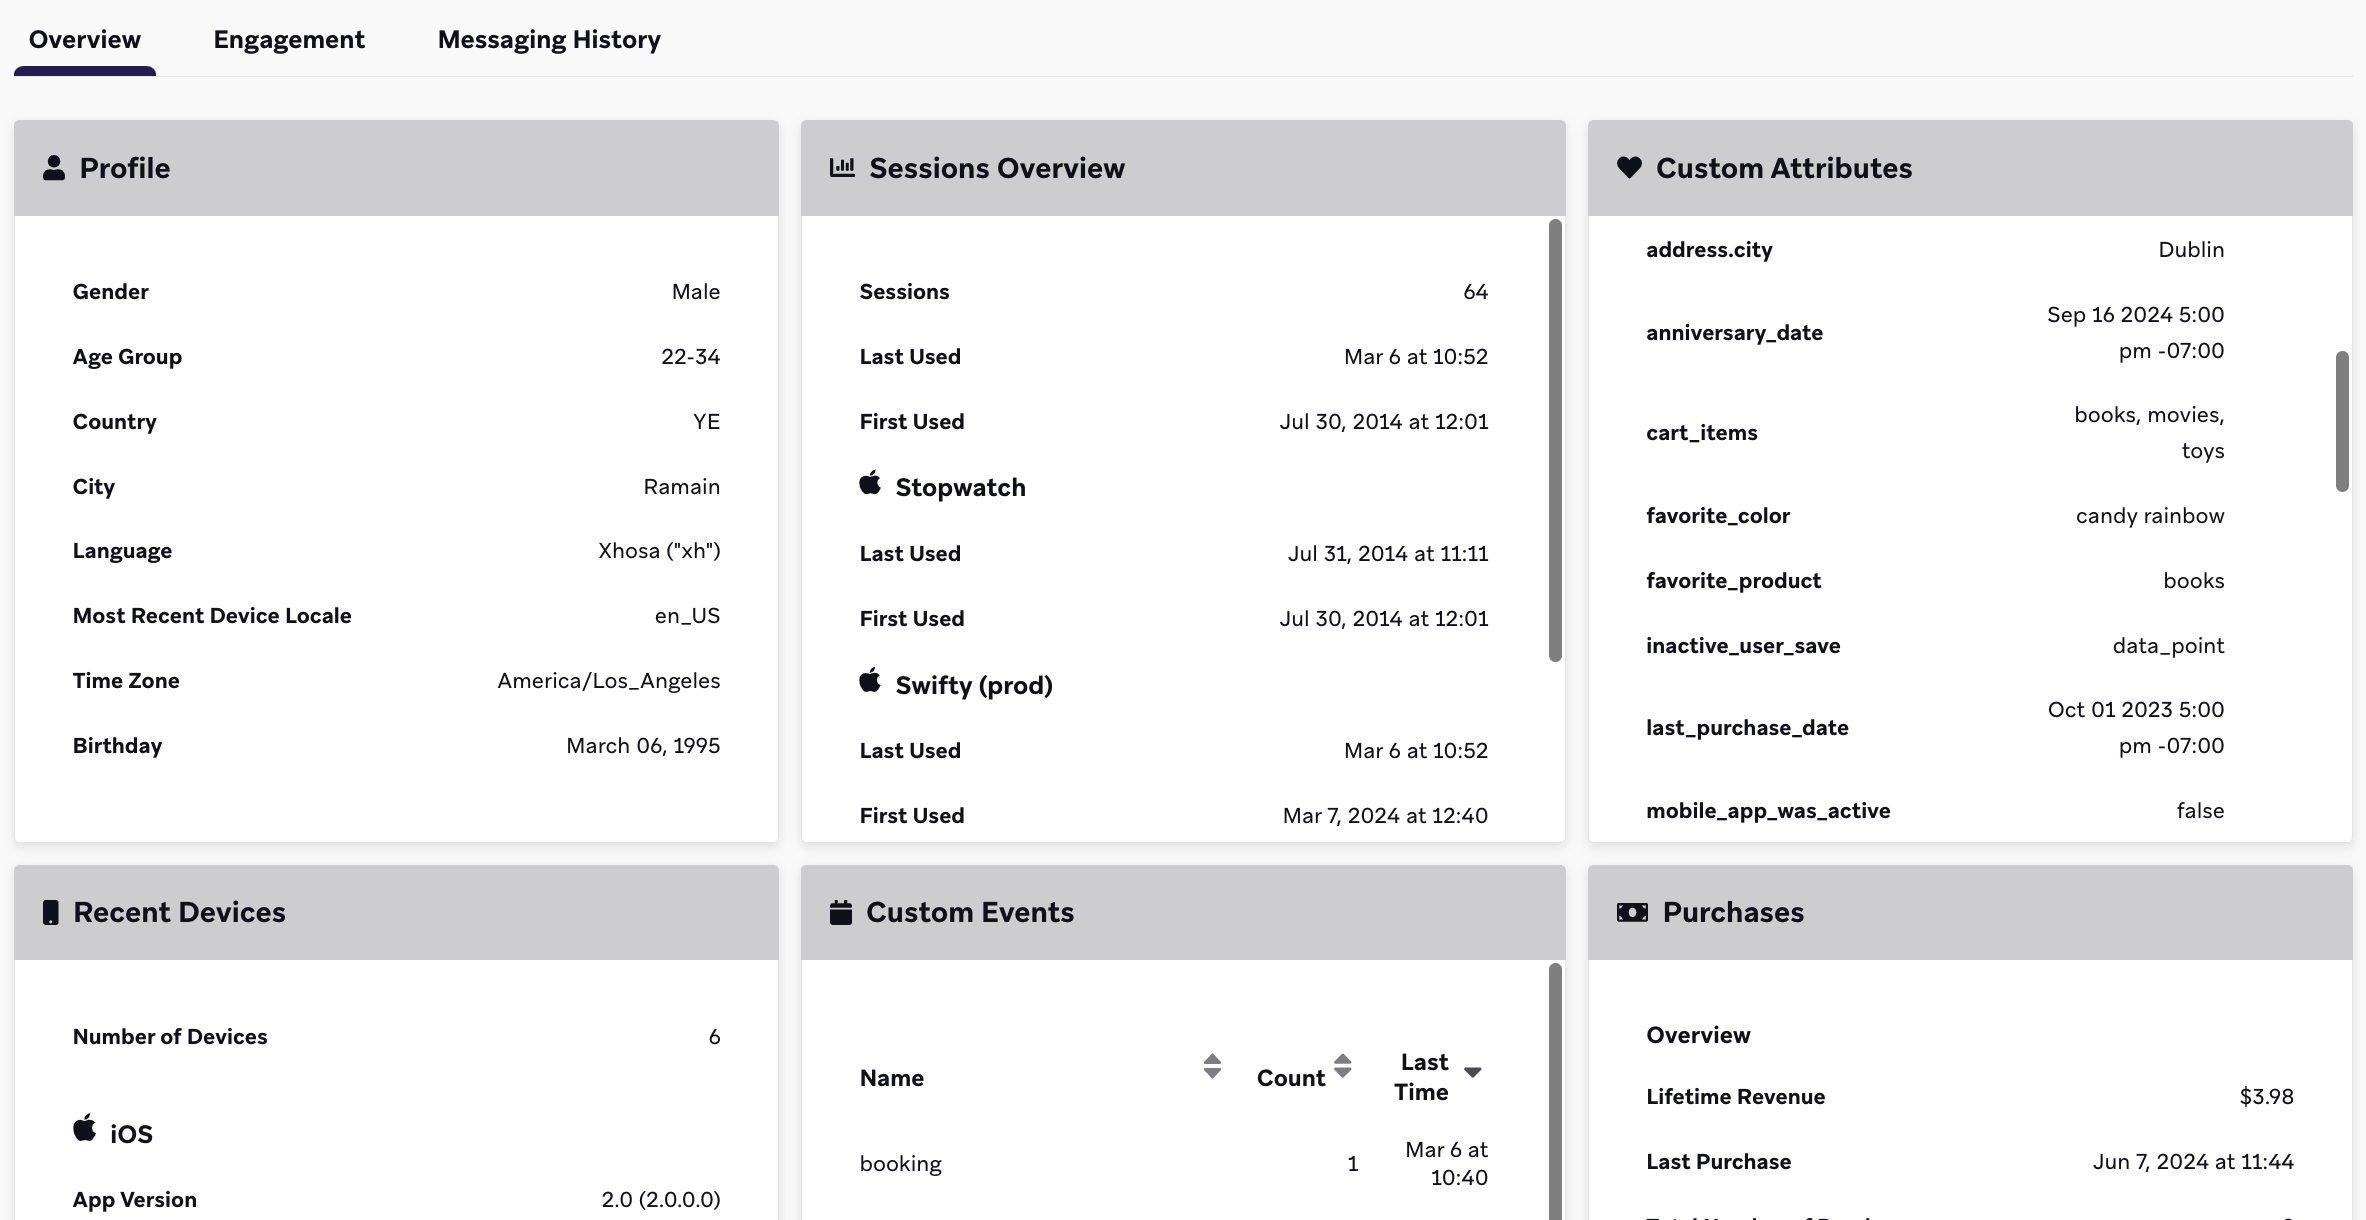Click the Purchases money icon
Screen dimensions: 2366x1220
click(x=1632, y=912)
